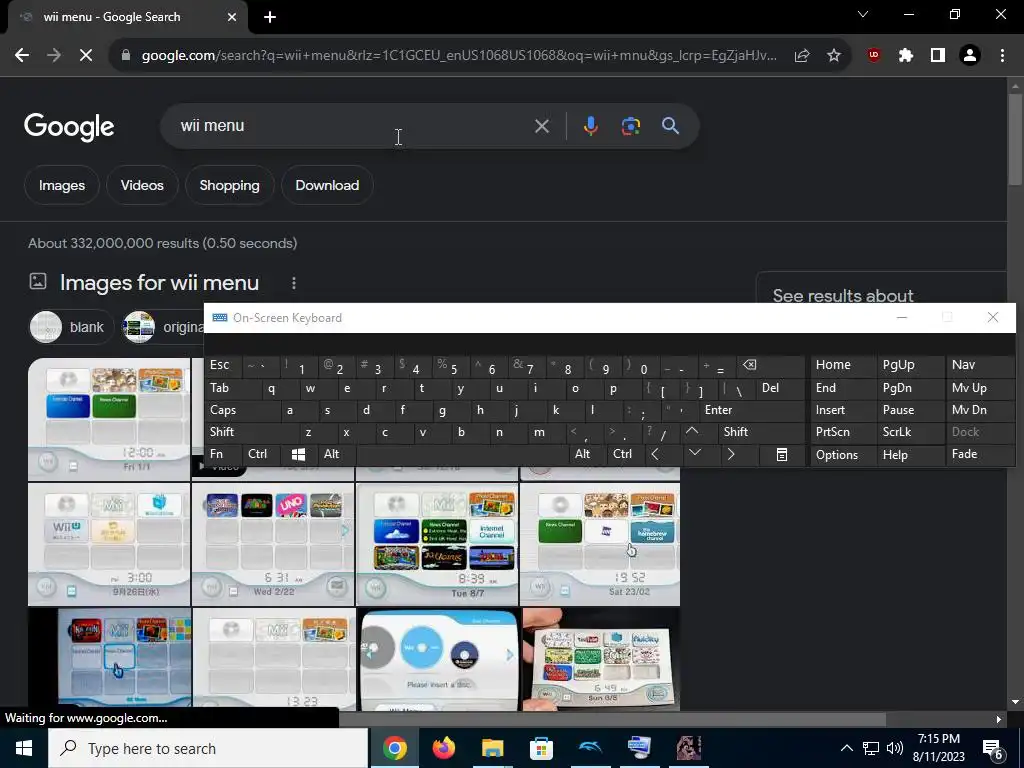The width and height of the screenshot is (1024, 768).
Task: Click the vertical page scrollbar thumb
Action: point(1015,140)
